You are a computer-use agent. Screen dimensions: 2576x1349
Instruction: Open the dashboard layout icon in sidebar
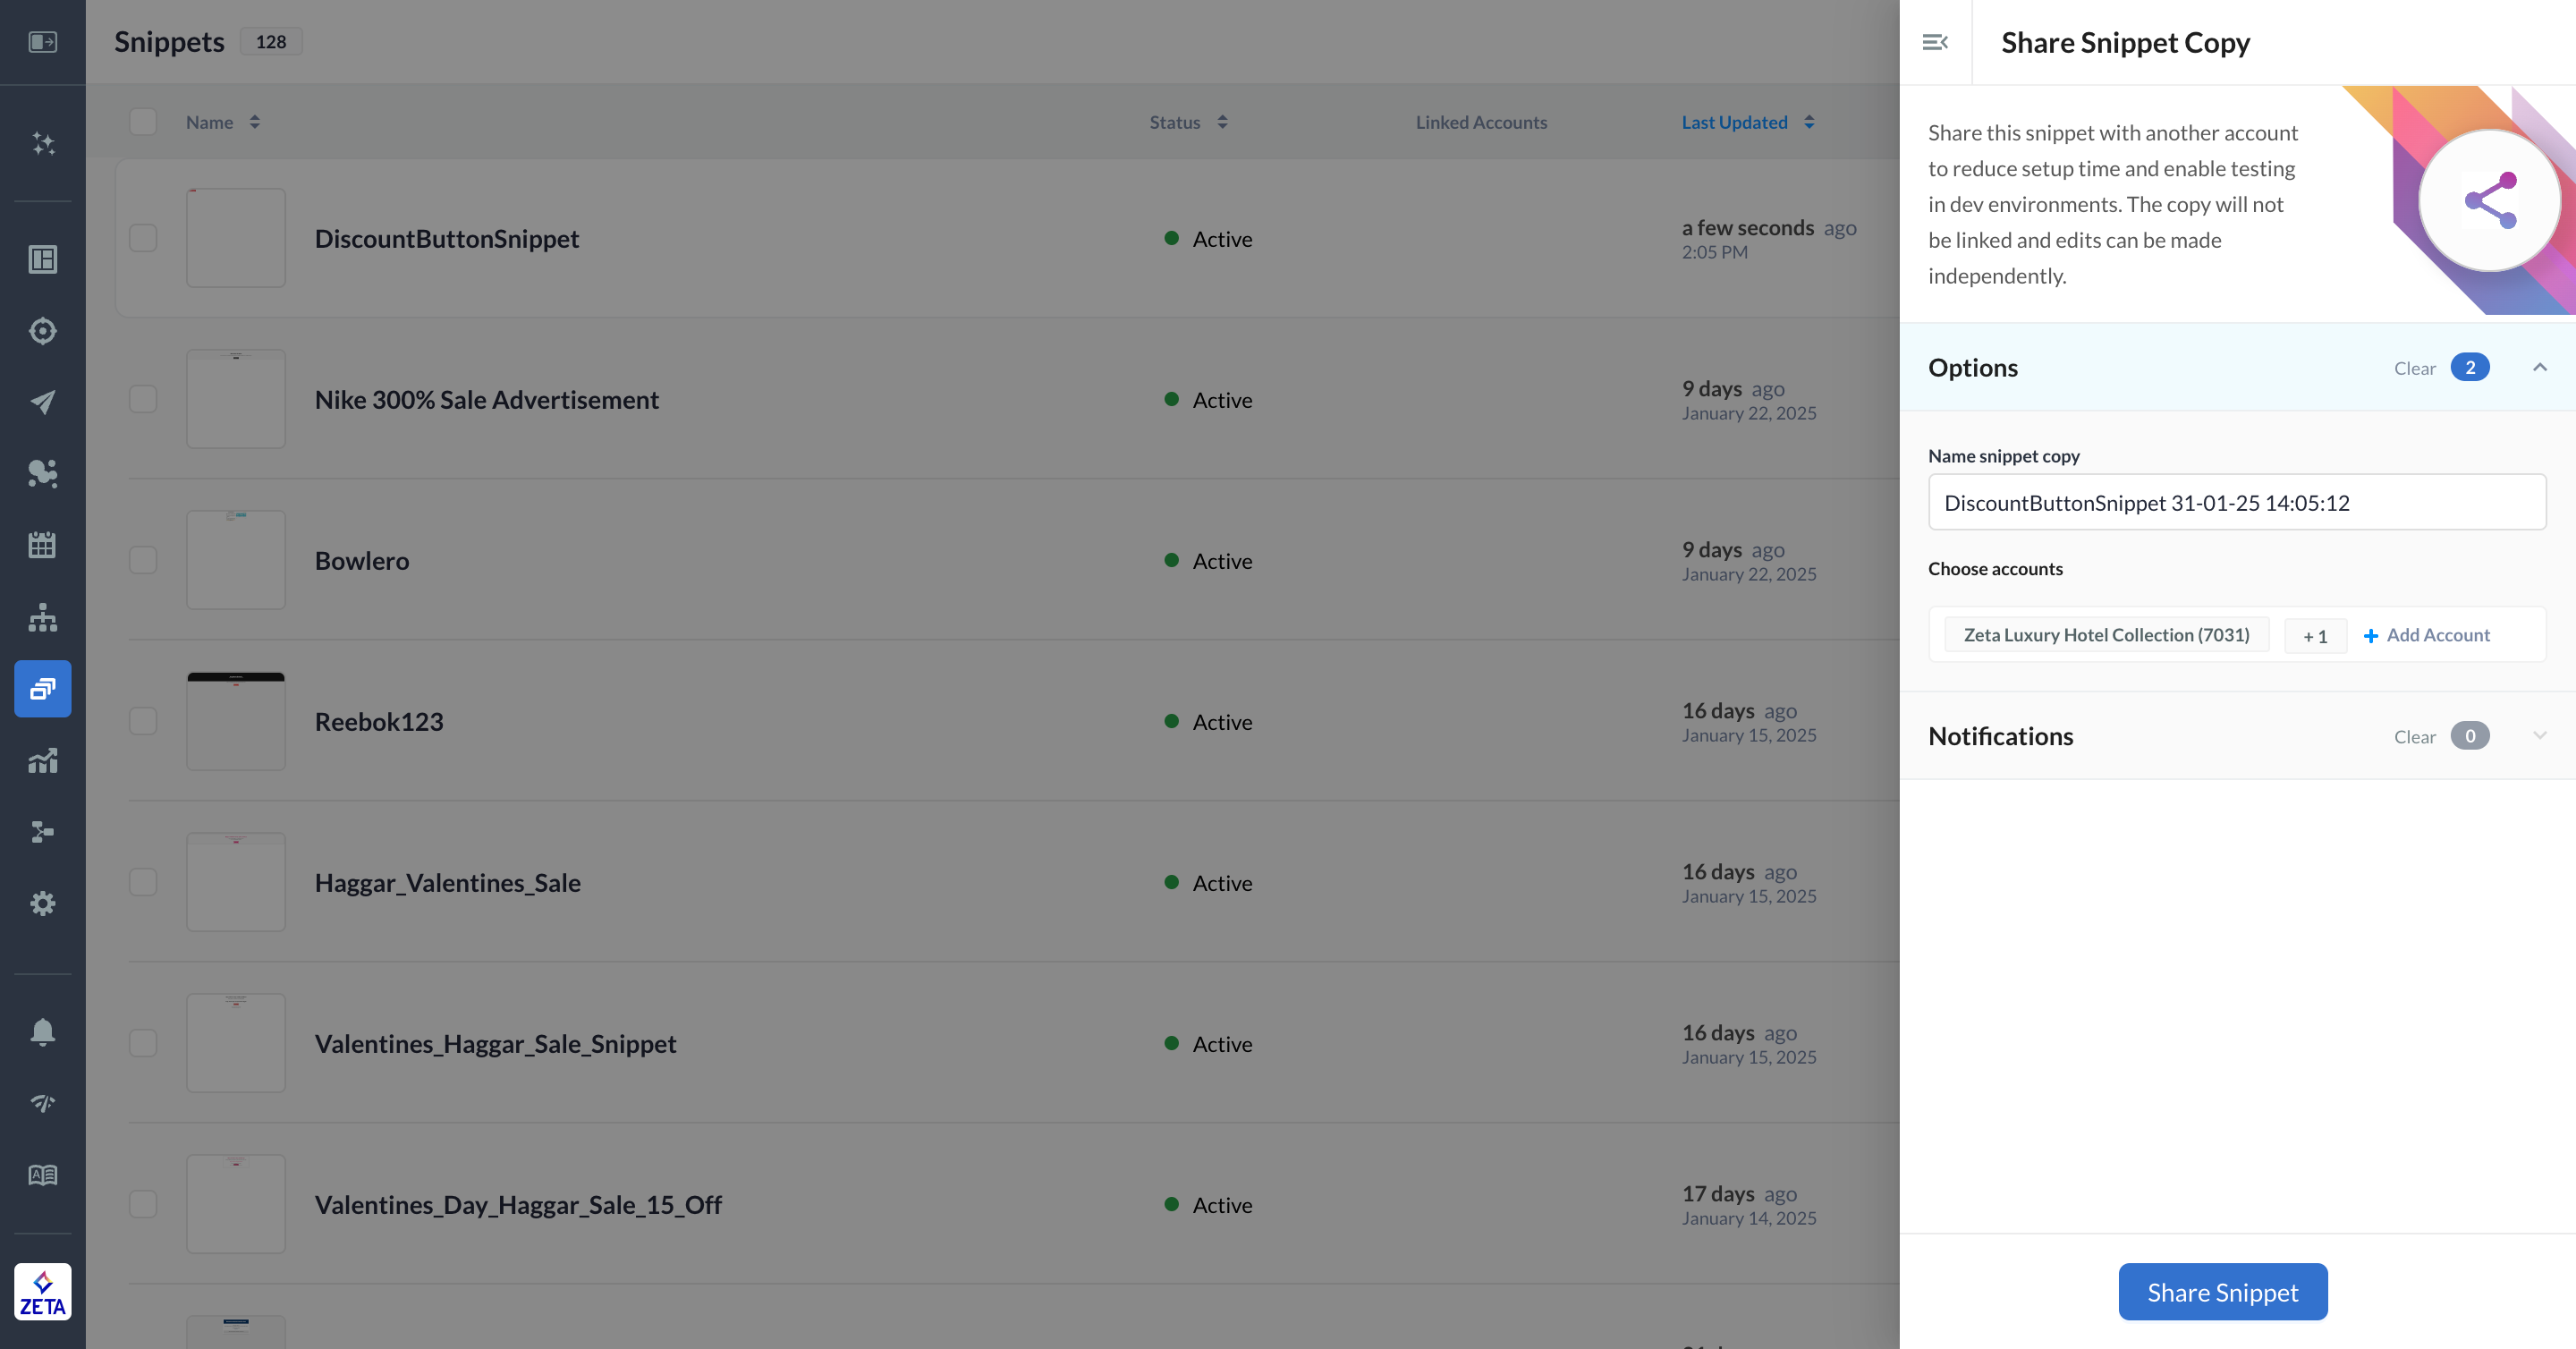click(42, 259)
